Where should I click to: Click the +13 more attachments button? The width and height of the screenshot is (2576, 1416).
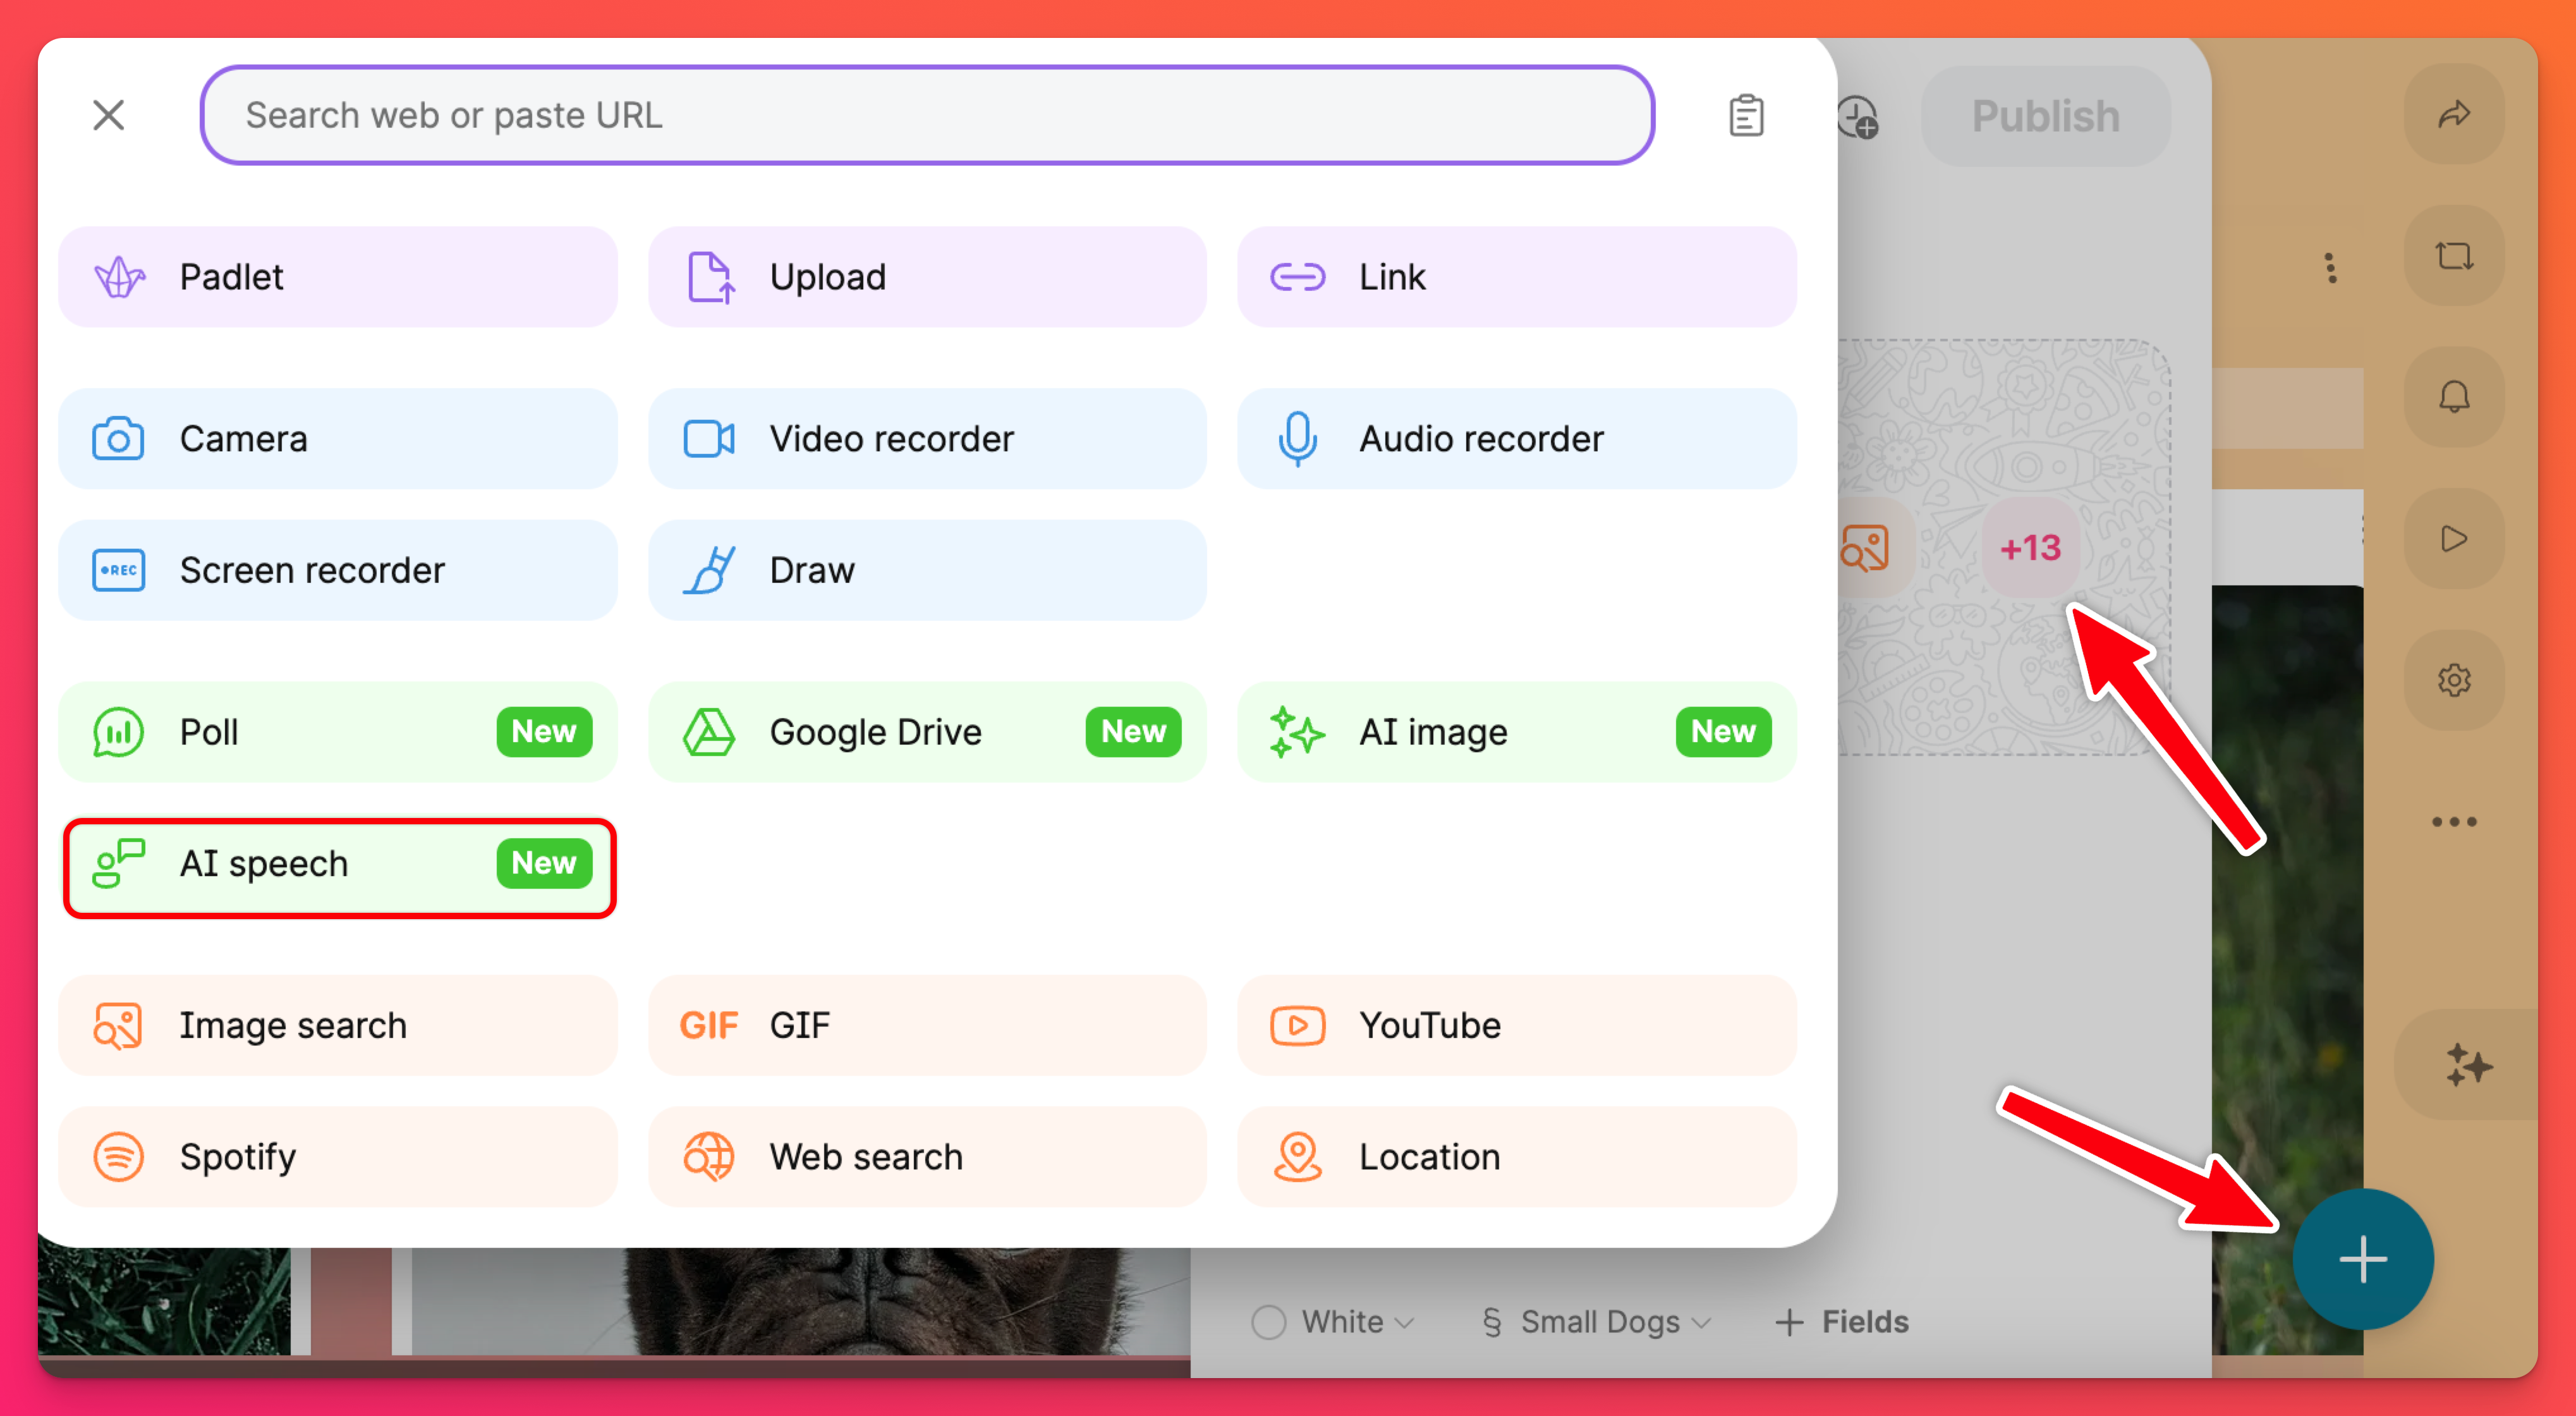coord(2030,548)
